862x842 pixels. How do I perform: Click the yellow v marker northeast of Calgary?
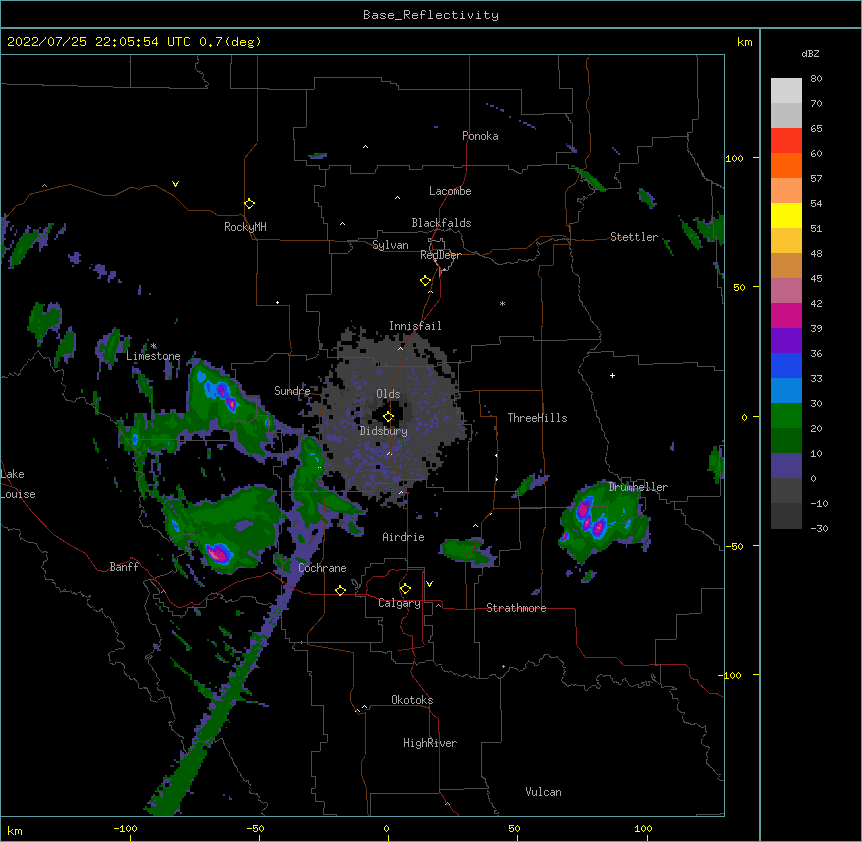(429, 584)
